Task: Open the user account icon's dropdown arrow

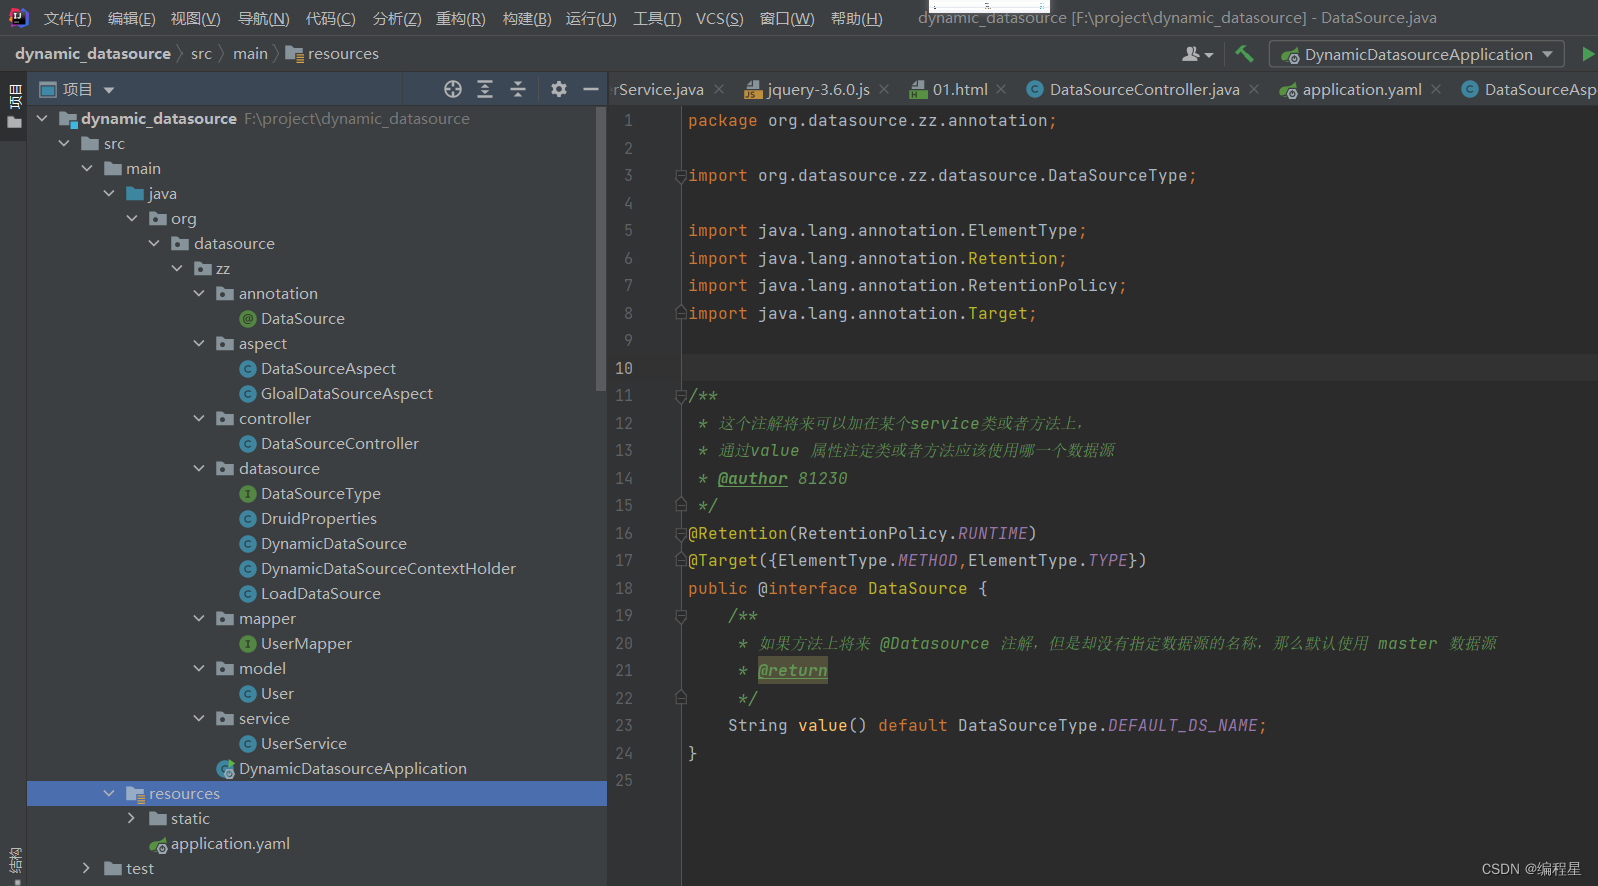Action: pos(1209,55)
